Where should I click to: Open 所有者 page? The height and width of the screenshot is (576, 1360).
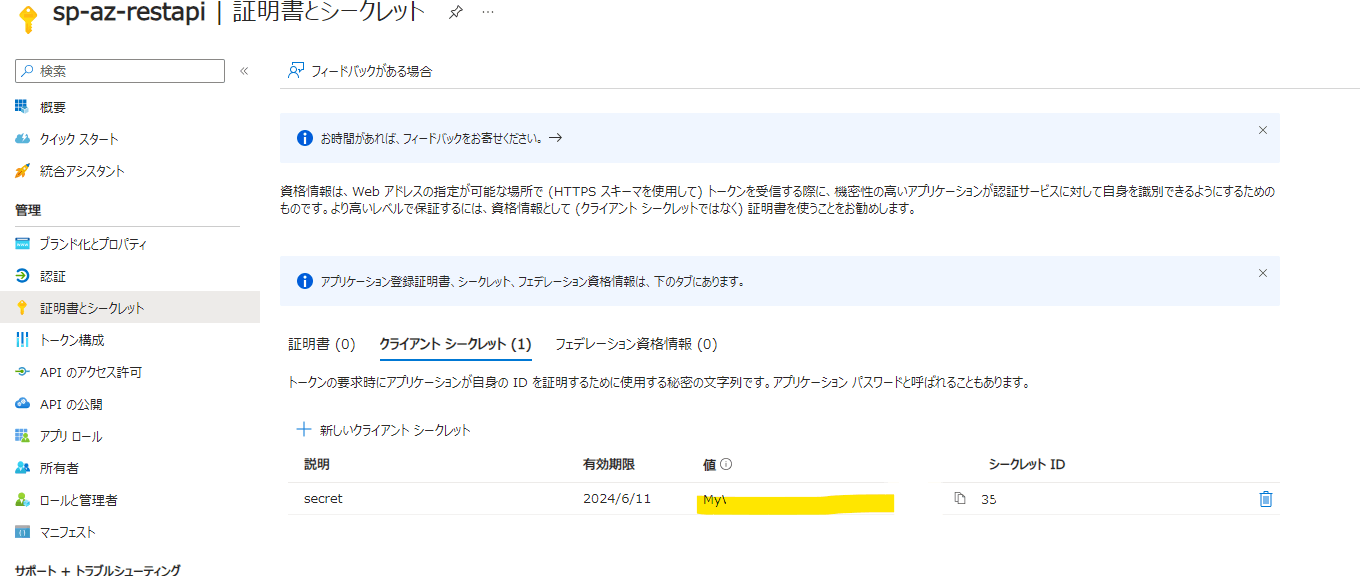[59, 468]
